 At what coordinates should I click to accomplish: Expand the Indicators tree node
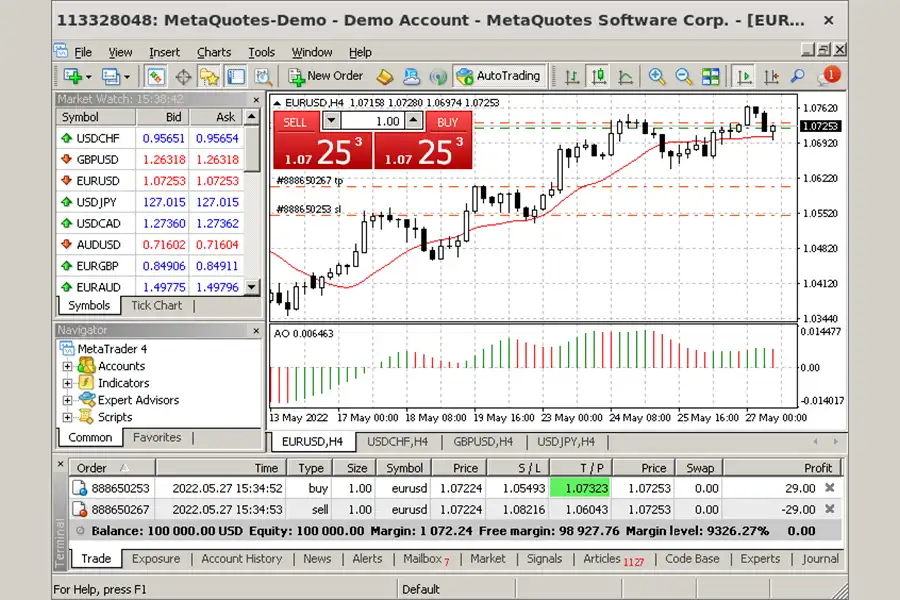point(67,383)
